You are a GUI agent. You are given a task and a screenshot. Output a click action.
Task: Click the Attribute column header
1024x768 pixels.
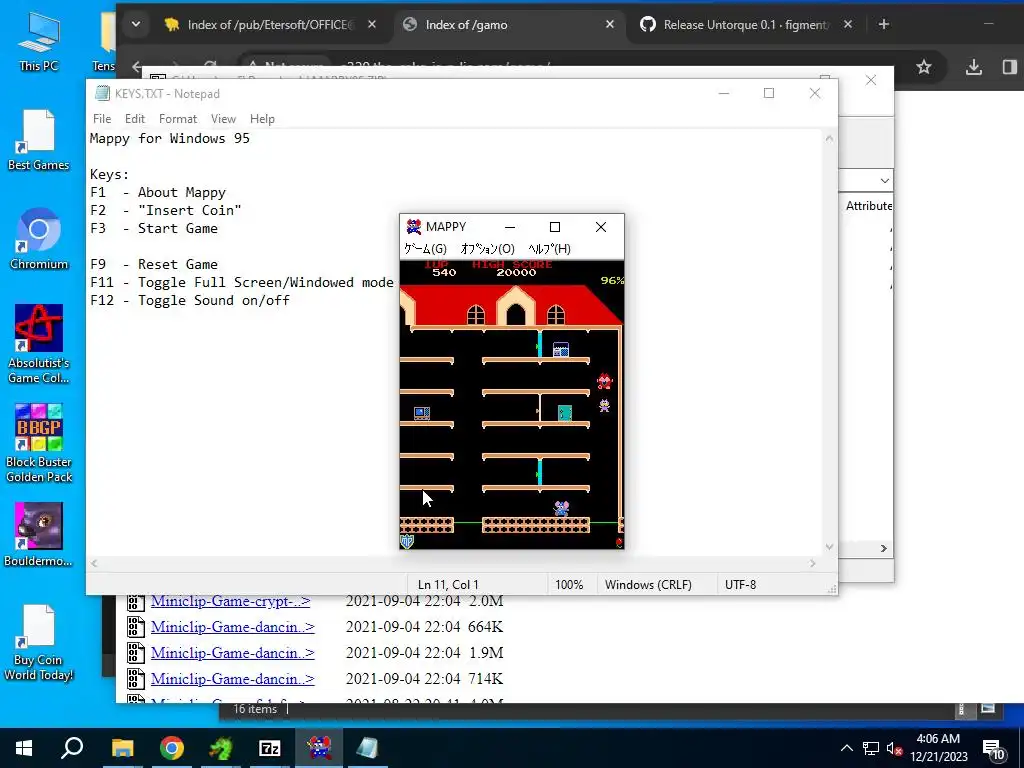[x=868, y=206]
